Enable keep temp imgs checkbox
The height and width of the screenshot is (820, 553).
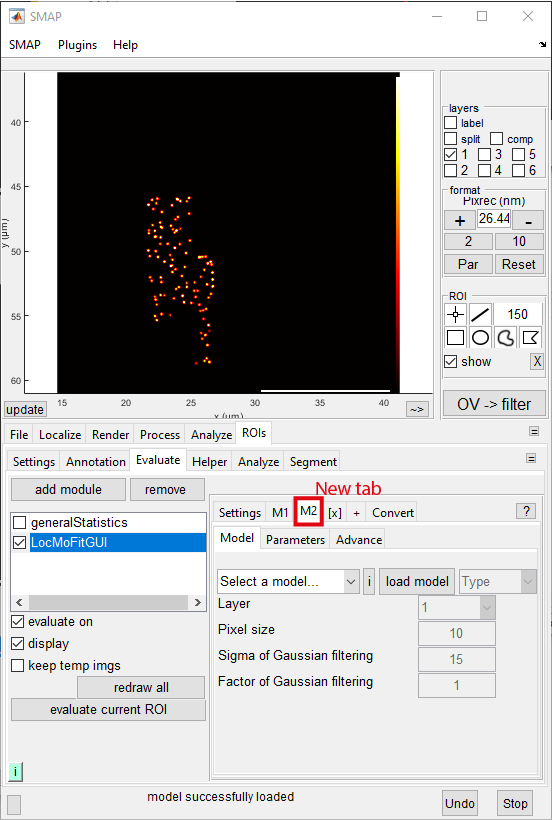point(18,666)
